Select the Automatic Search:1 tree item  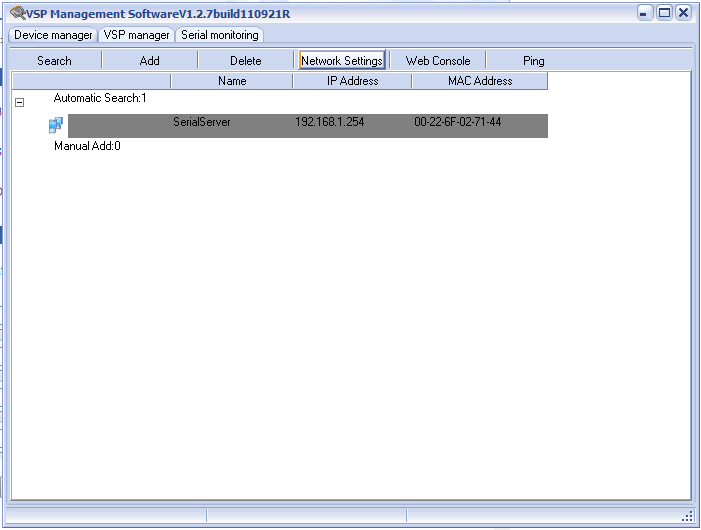pyautogui.click(x=100, y=98)
